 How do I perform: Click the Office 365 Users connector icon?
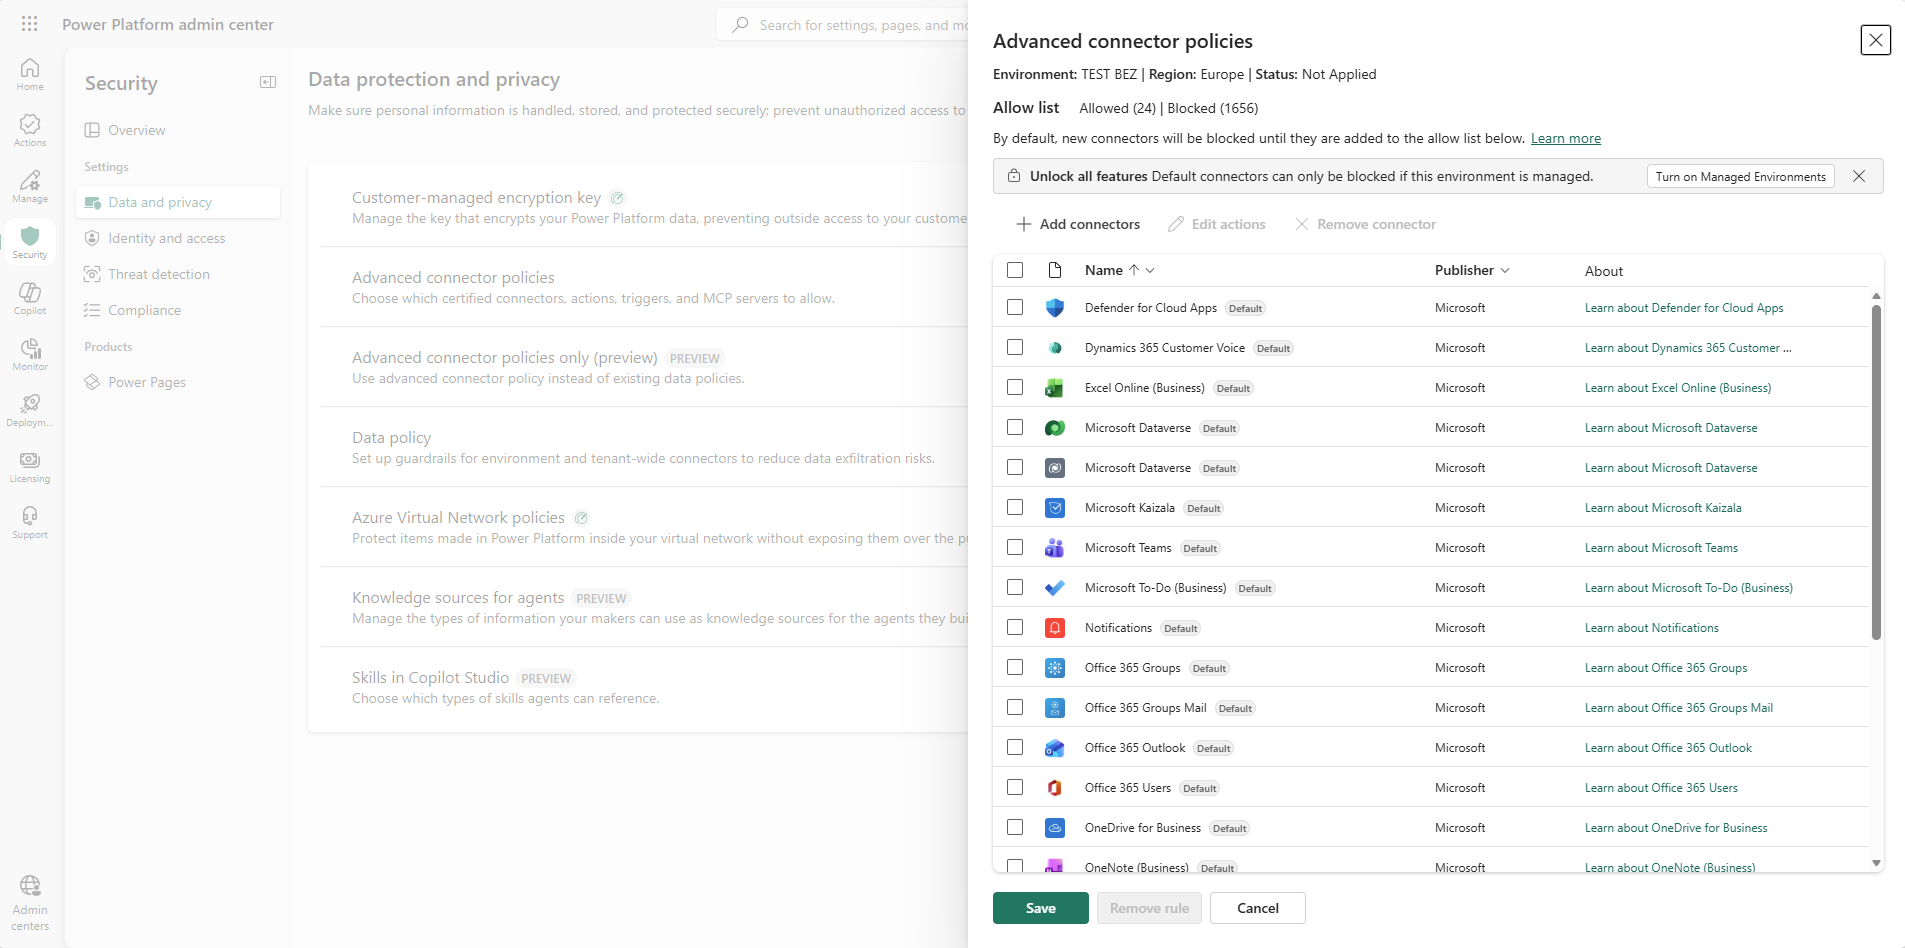(1055, 788)
